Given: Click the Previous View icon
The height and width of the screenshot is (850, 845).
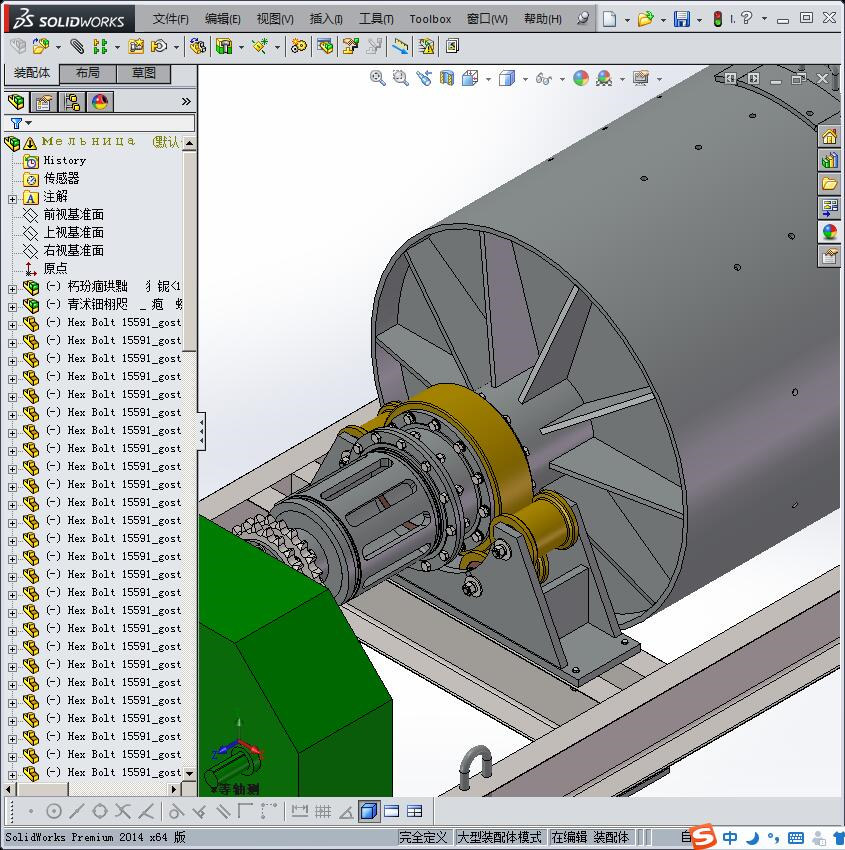Looking at the screenshot, I should [424, 79].
